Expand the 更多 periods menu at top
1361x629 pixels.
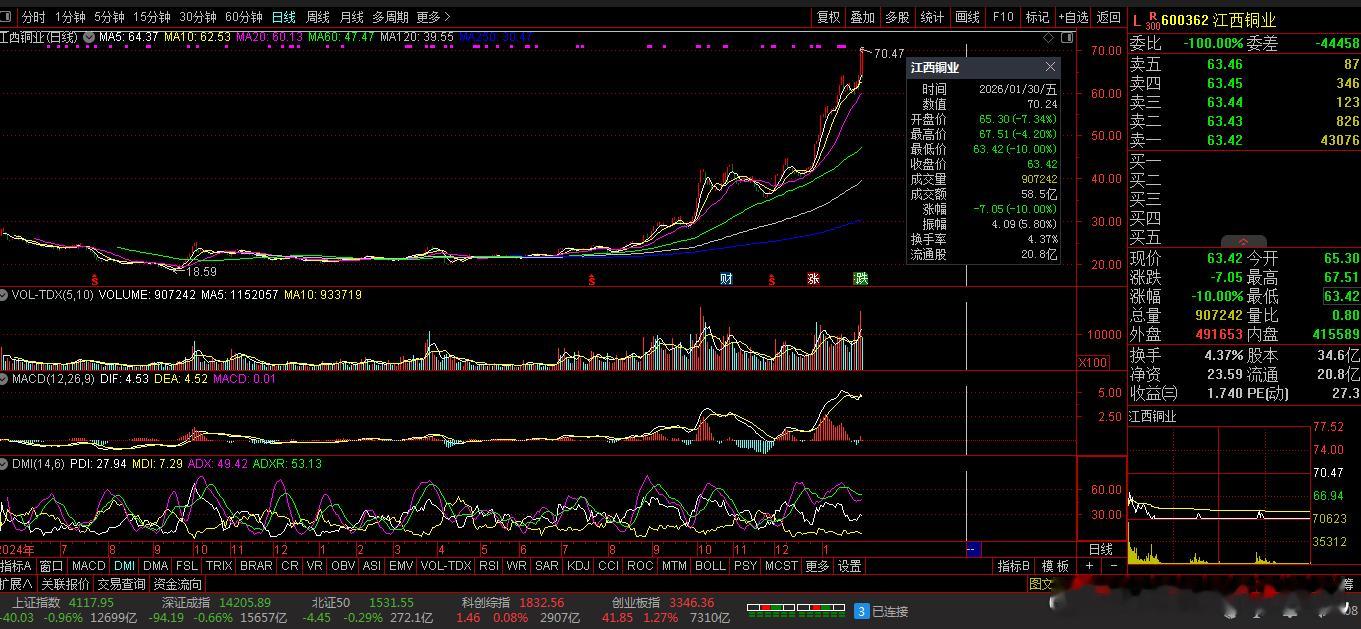pos(433,17)
